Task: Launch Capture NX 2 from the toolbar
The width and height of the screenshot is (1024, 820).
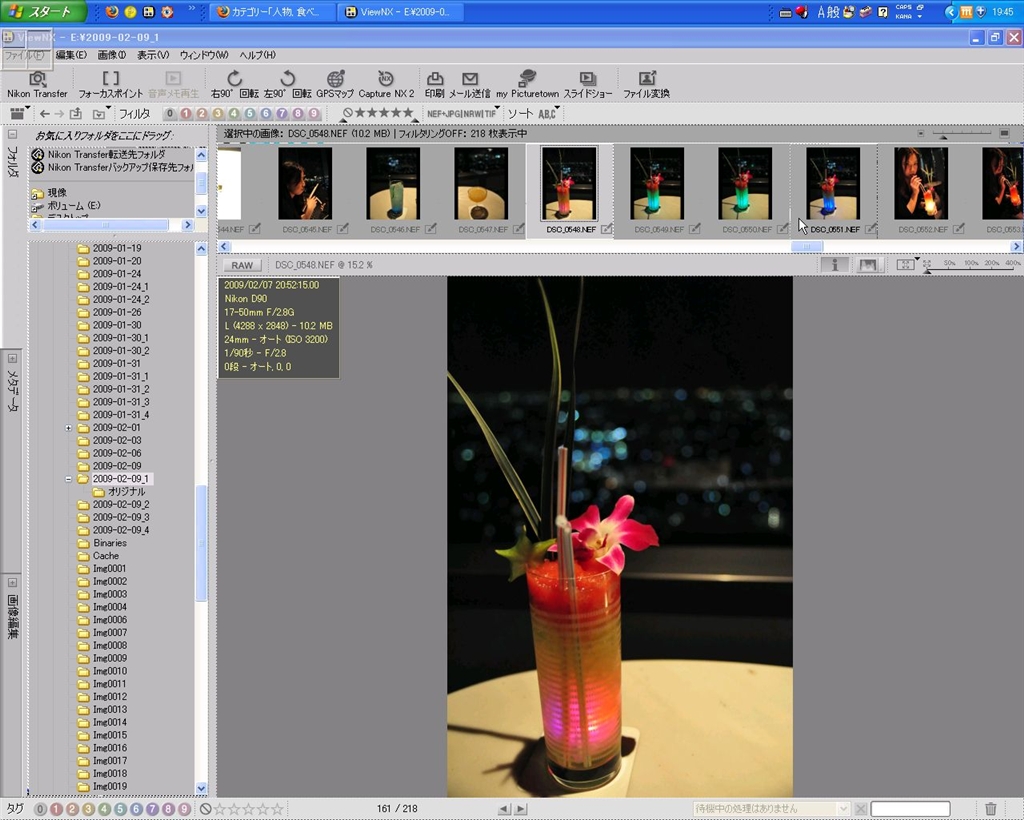Action: [386, 84]
